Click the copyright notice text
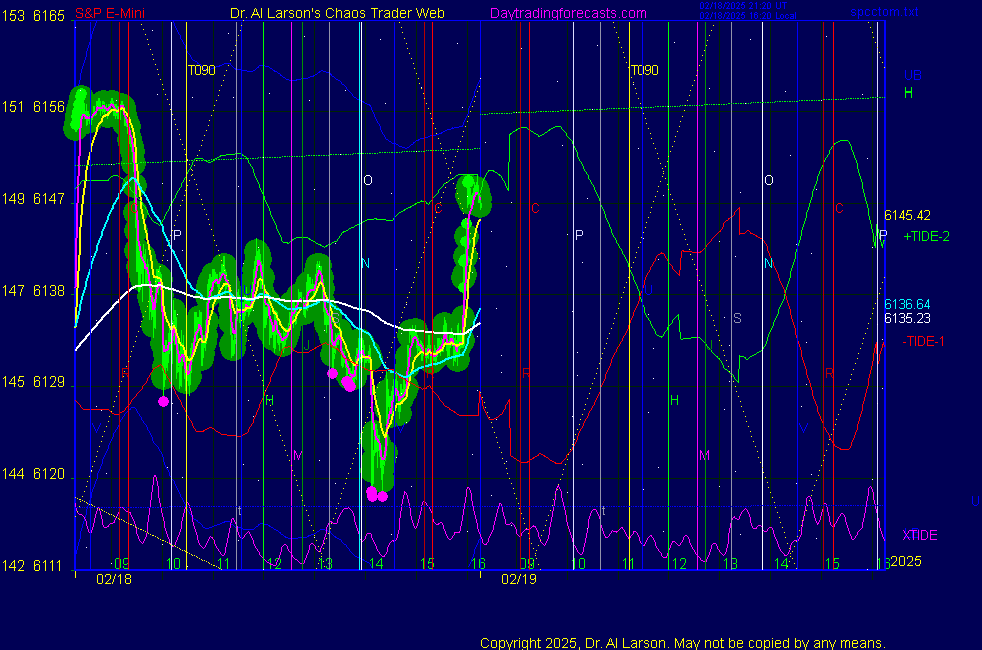Image resolution: width=982 pixels, height=650 pixels. click(683, 642)
